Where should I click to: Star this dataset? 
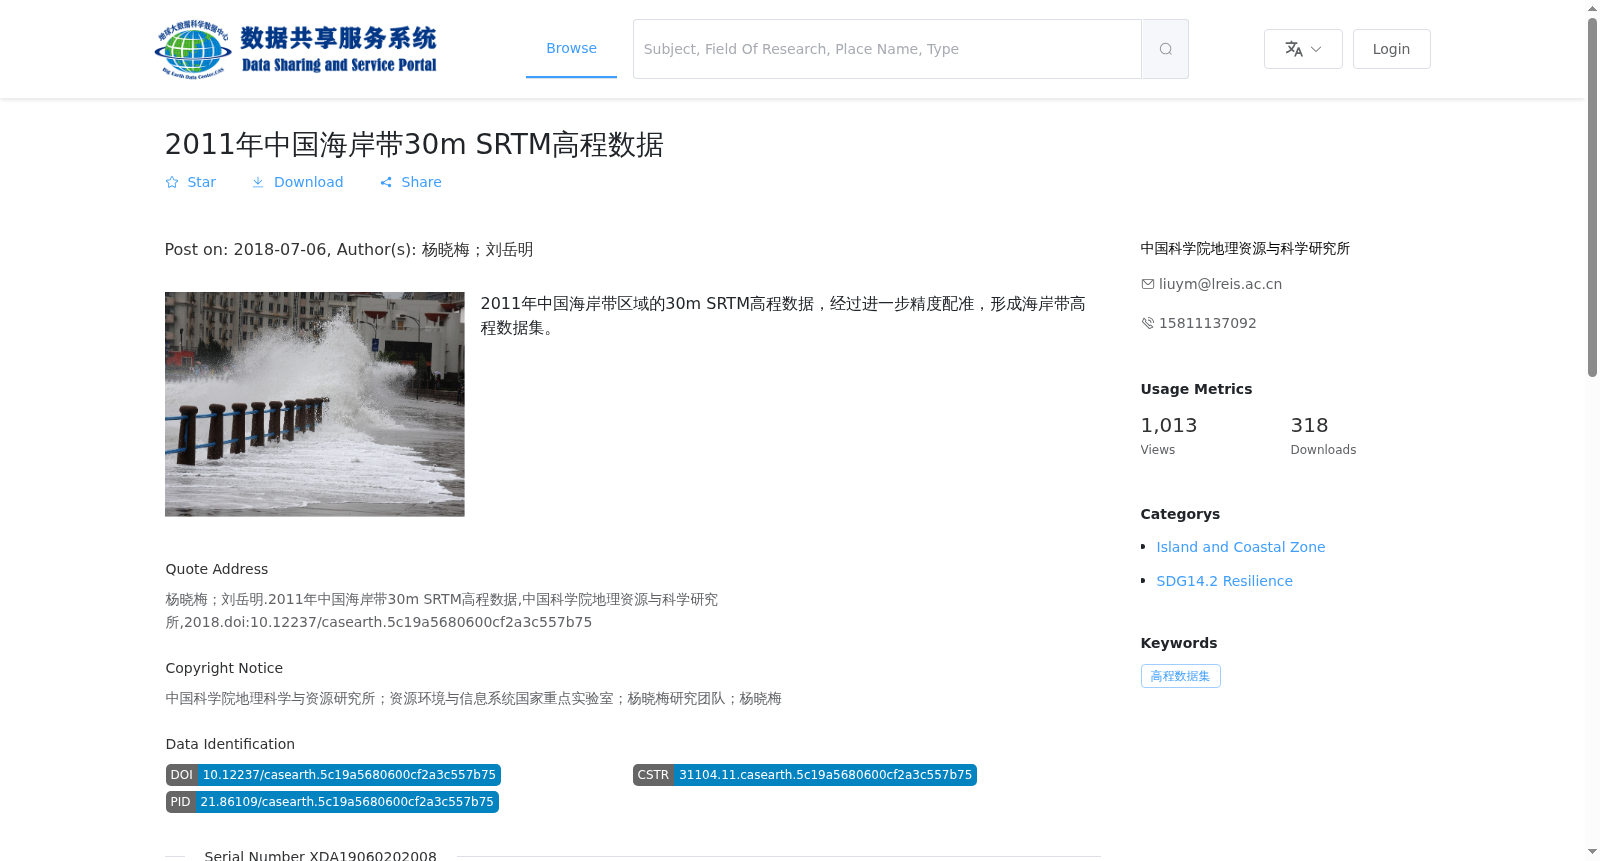tap(191, 182)
